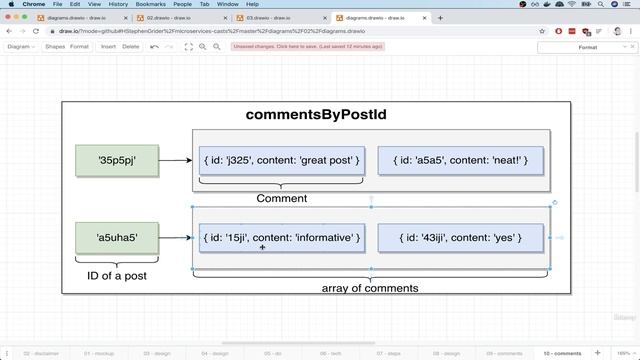Image resolution: width=640 pixels, height=360 pixels.
Task: Zoom in with the plus magnifier icon
Action: tap(202, 47)
